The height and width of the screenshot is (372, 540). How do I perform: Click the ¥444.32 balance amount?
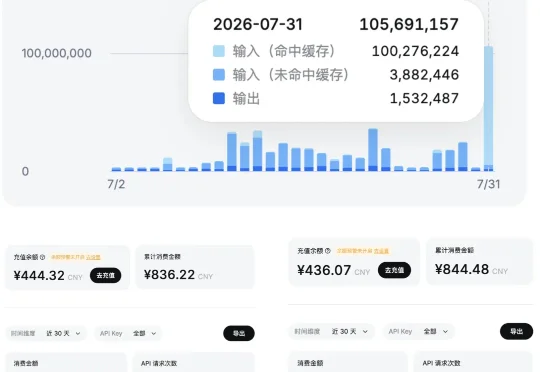click(x=39, y=276)
